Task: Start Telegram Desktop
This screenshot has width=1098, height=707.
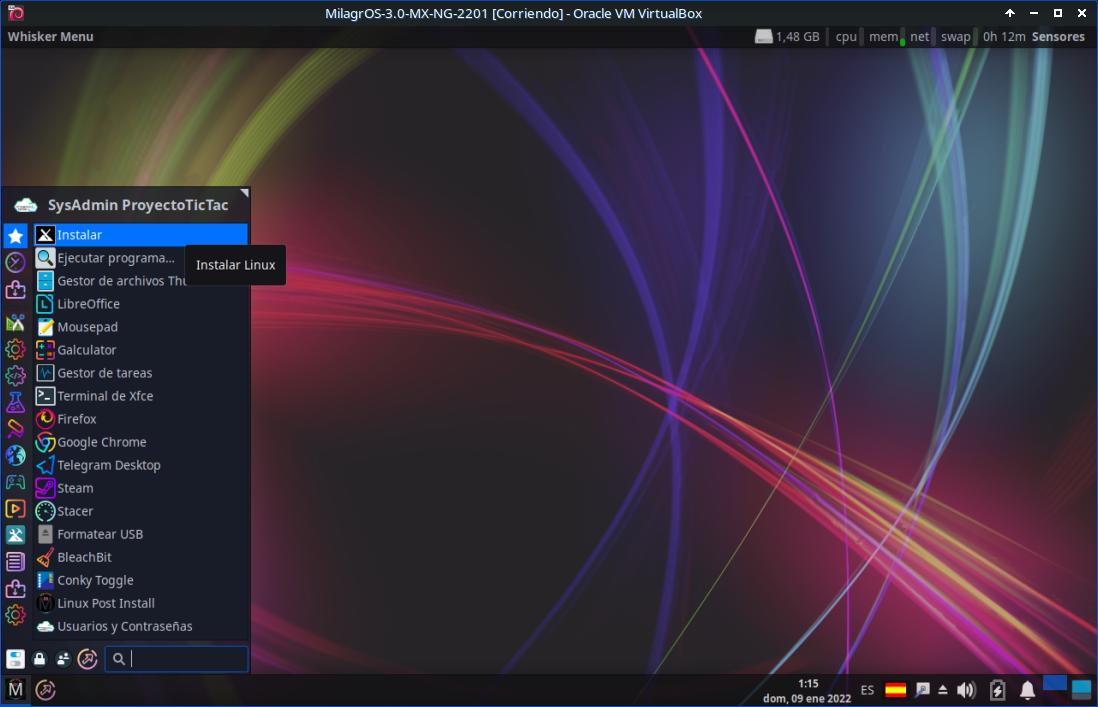Action: (x=108, y=465)
